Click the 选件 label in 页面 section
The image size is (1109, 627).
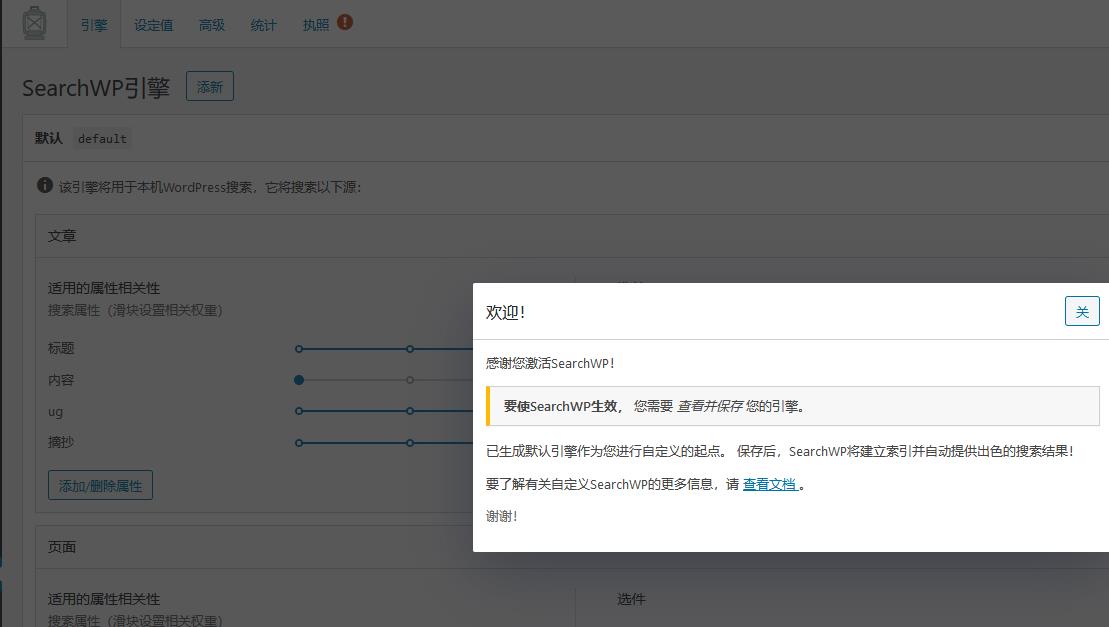pos(632,599)
